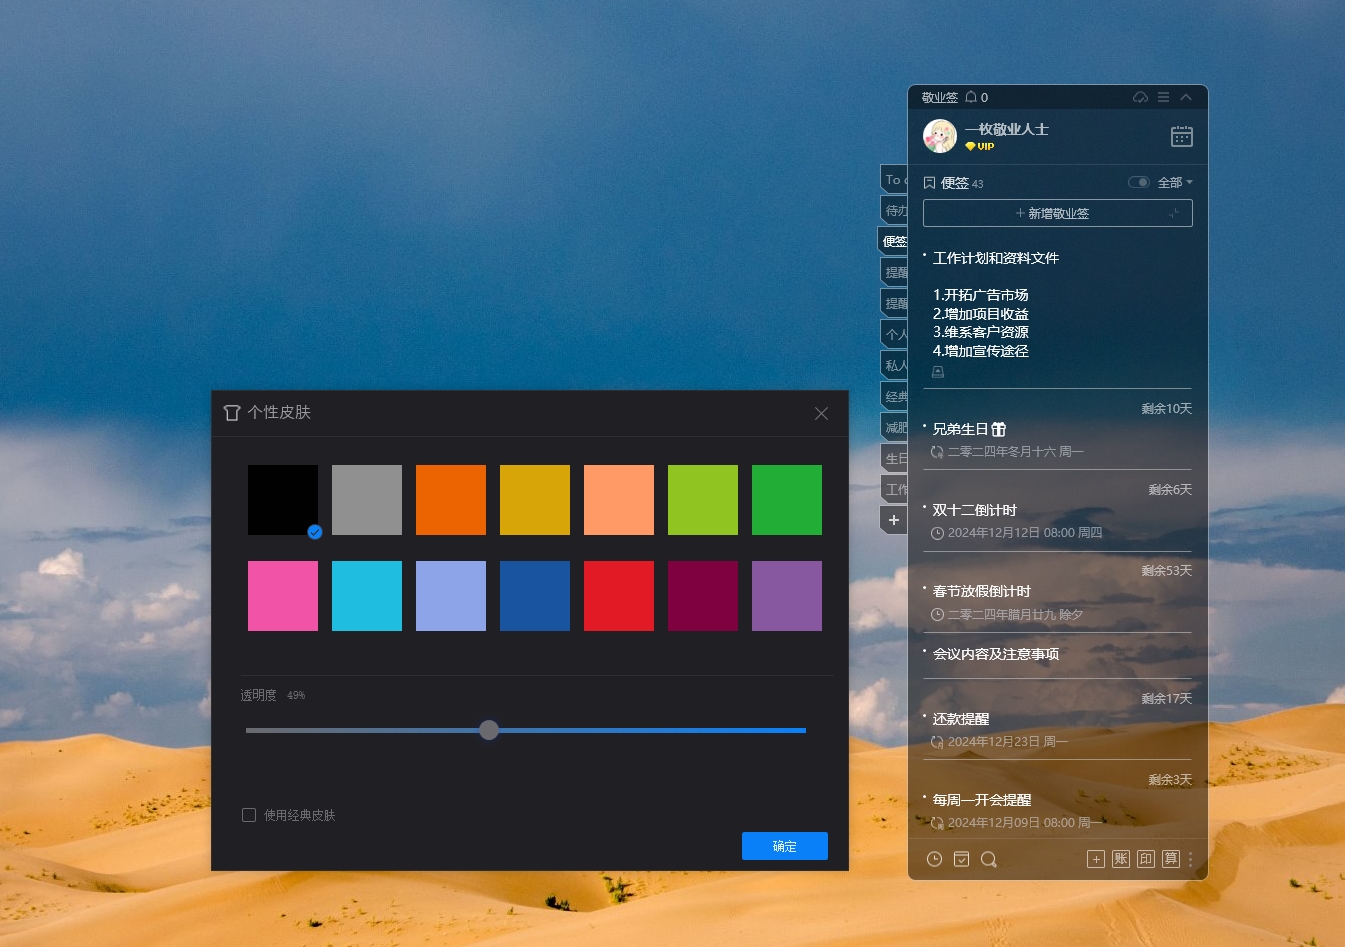Open the vertical three-dot more menu

[1190, 859]
